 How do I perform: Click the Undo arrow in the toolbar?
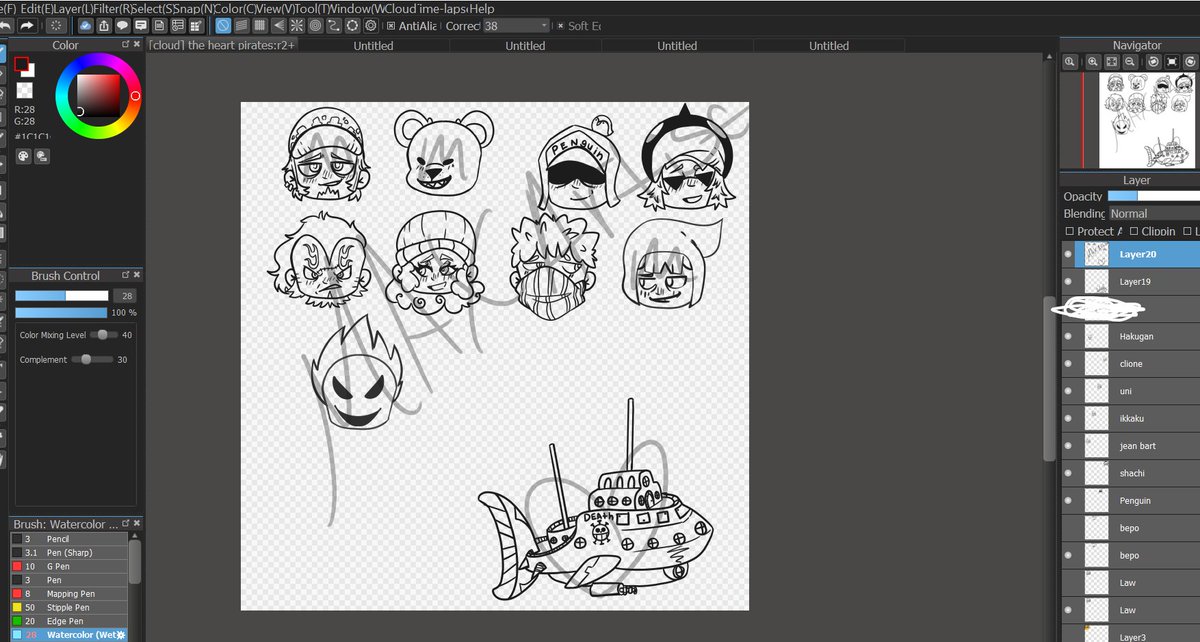click(x=8, y=25)
